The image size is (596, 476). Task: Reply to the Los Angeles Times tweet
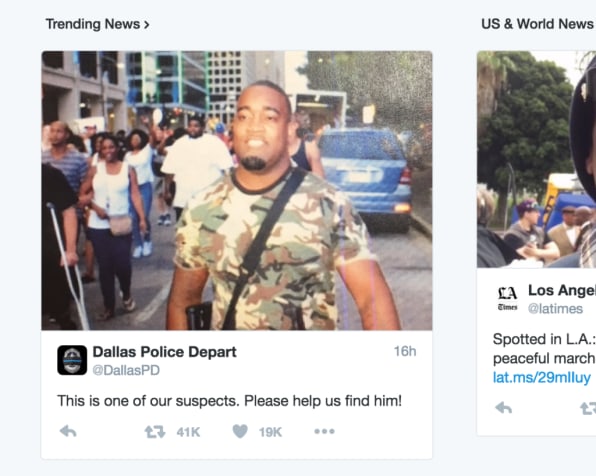coord(504,408)
